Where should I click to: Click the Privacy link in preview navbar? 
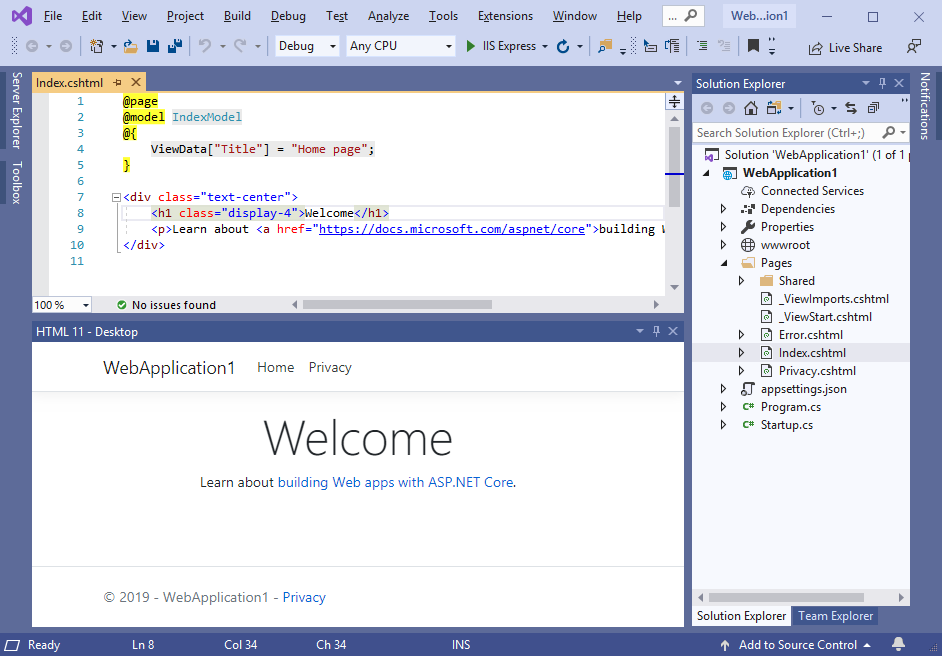(x=330, y=367)
